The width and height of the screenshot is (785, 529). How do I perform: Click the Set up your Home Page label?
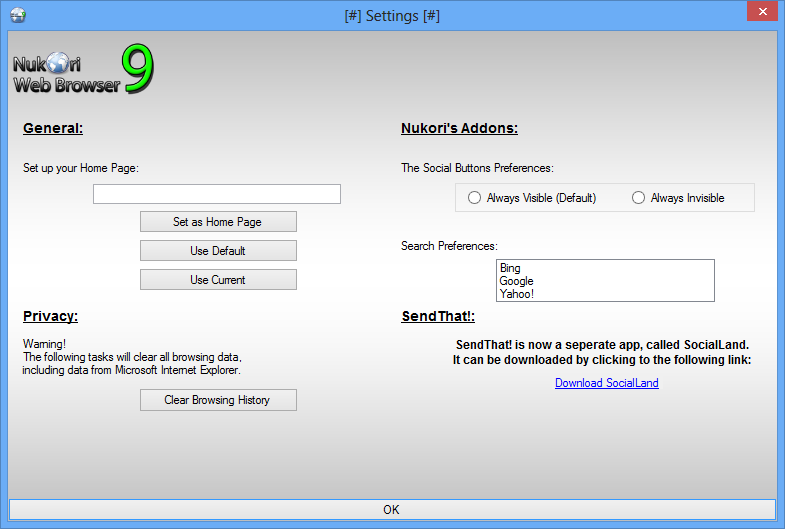[x=81, y=168]
